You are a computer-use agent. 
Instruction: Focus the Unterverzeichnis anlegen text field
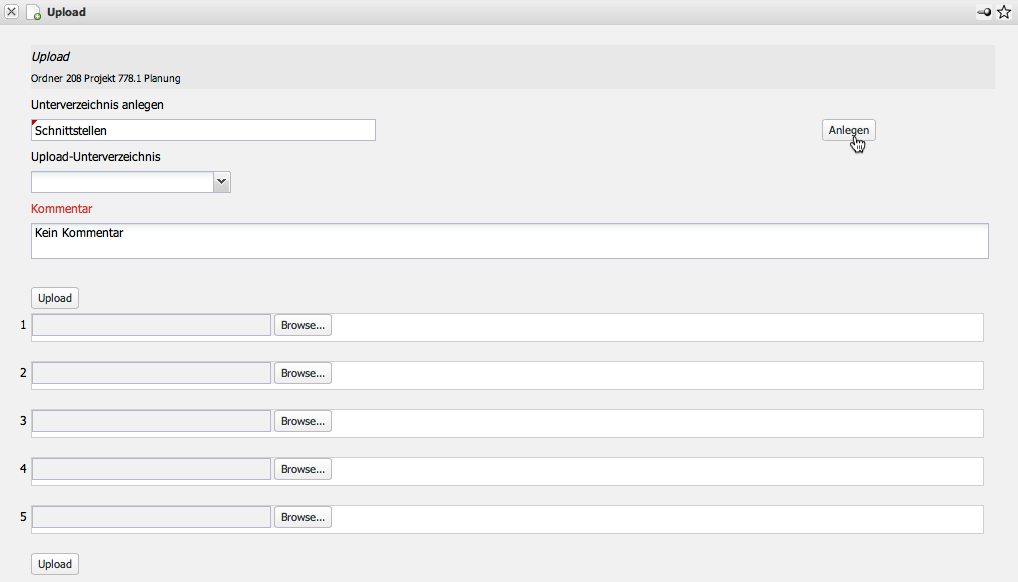point(204,130)
